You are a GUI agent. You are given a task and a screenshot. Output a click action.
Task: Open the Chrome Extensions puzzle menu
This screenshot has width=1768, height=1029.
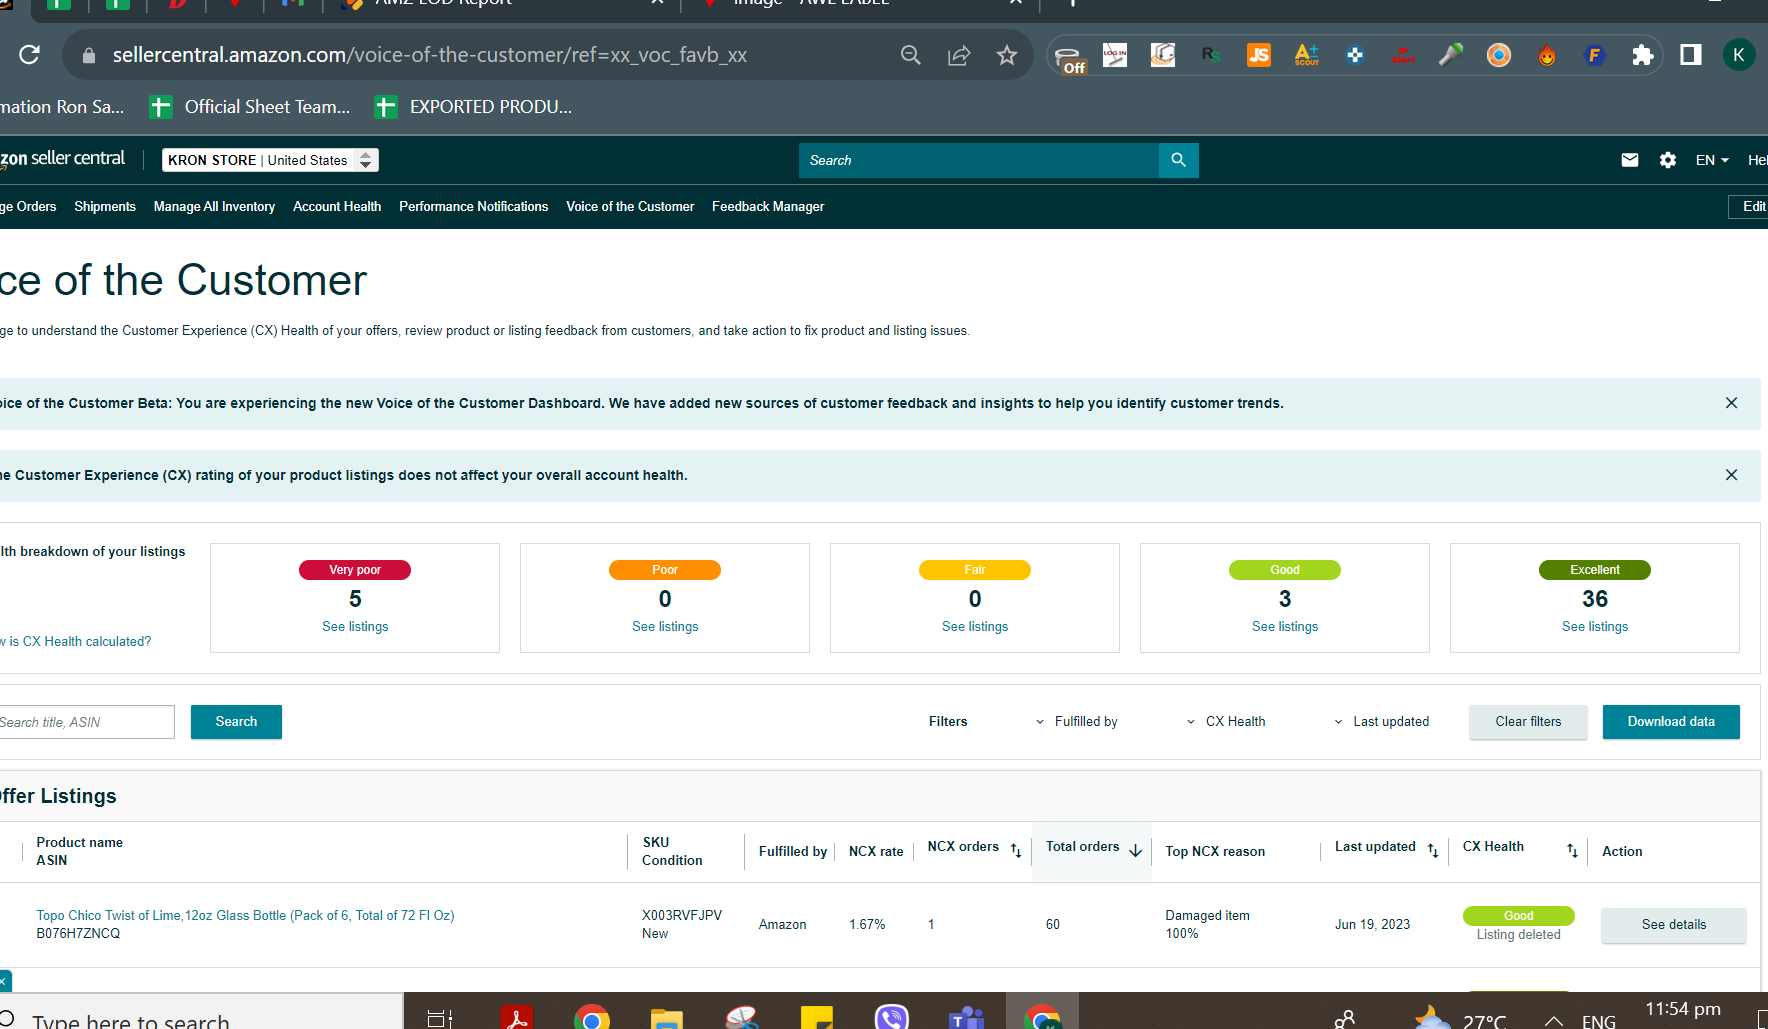(1643, 55)
